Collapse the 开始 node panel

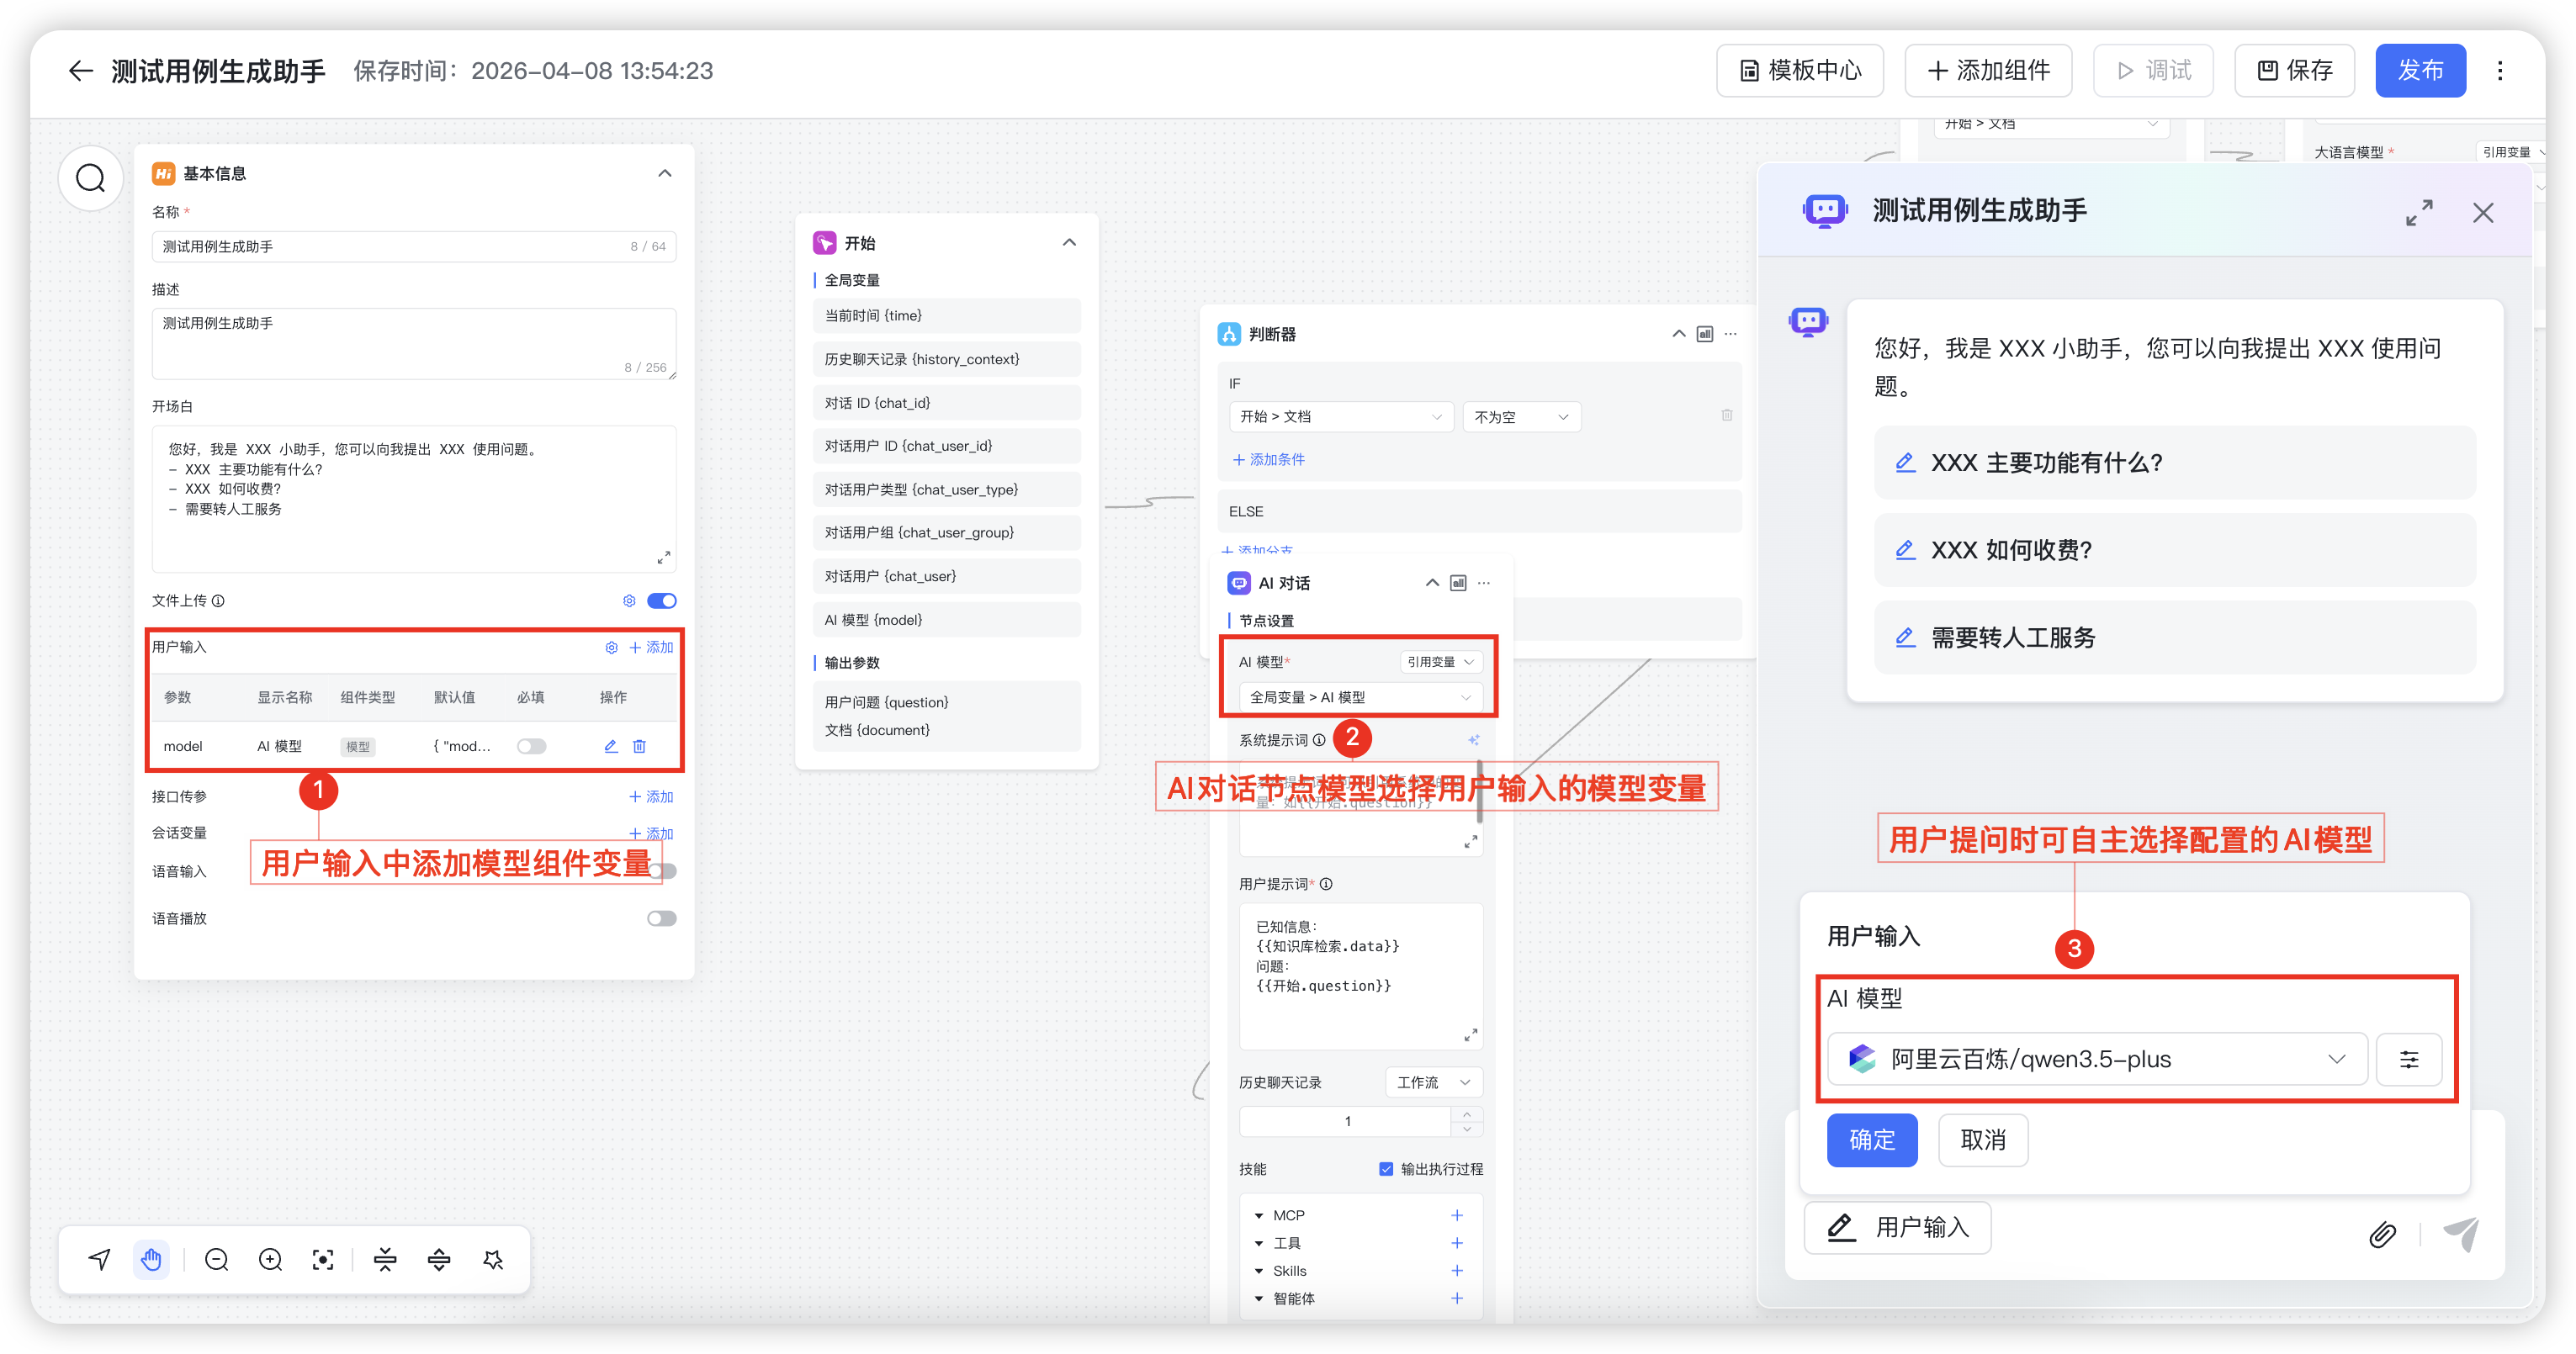tap(1069, 242)
